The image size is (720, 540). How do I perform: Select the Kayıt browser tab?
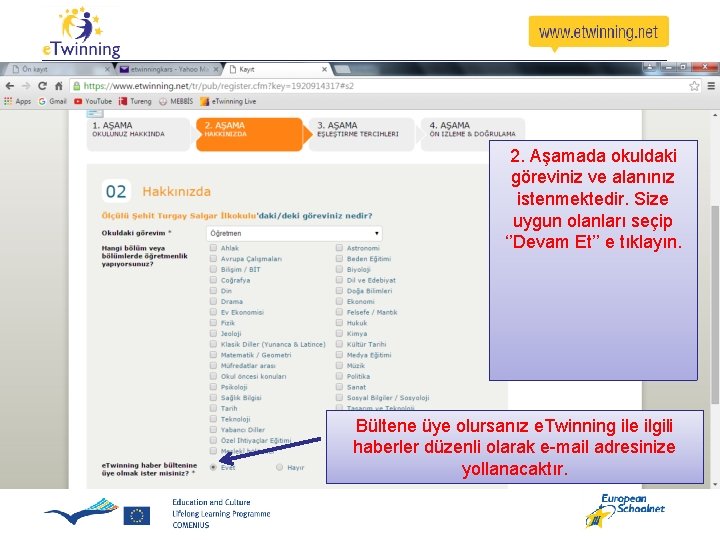[277, 69]
